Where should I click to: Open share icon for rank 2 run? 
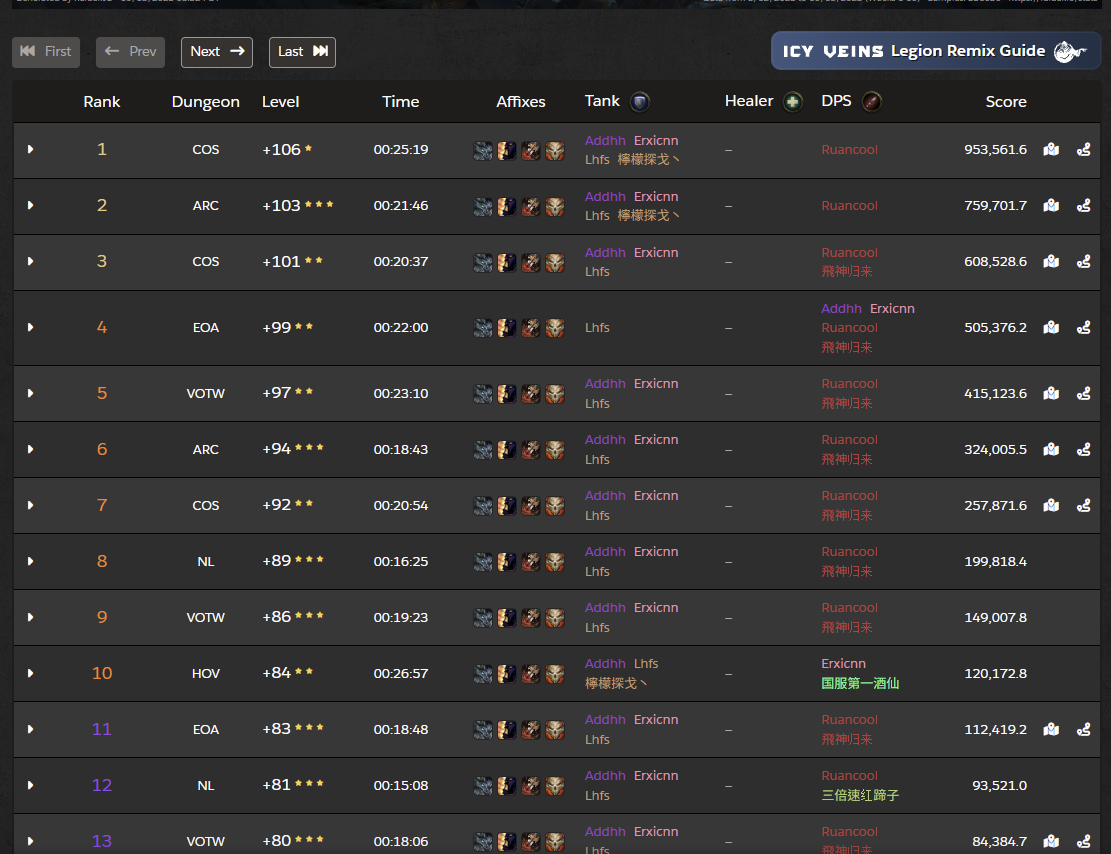pos(1083,206)
